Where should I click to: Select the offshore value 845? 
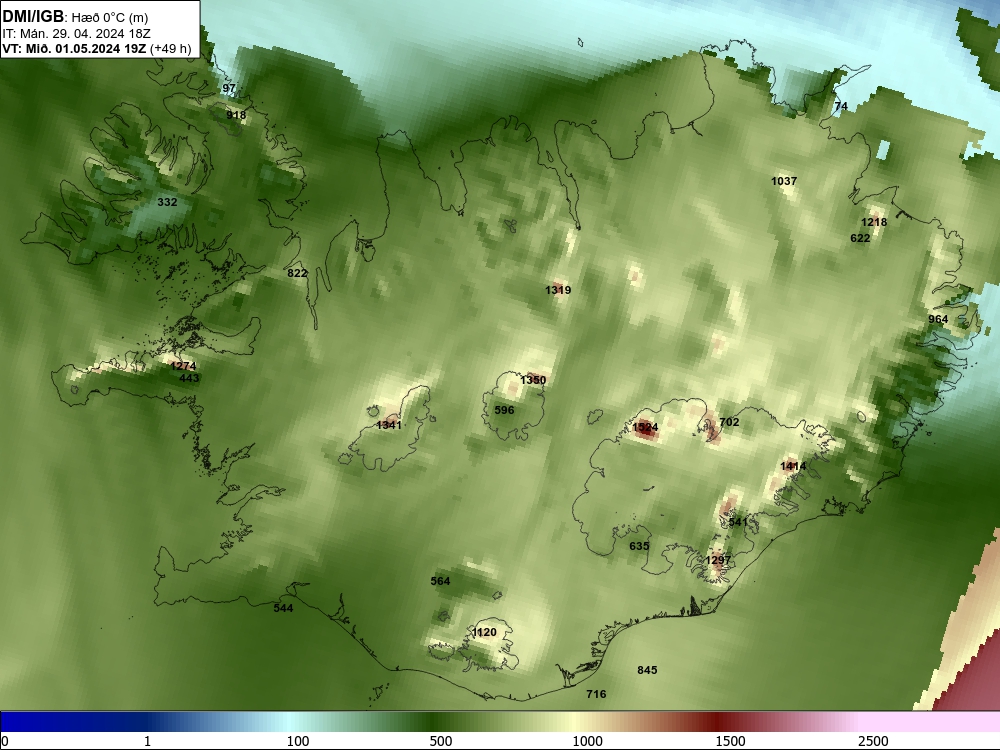647,670
